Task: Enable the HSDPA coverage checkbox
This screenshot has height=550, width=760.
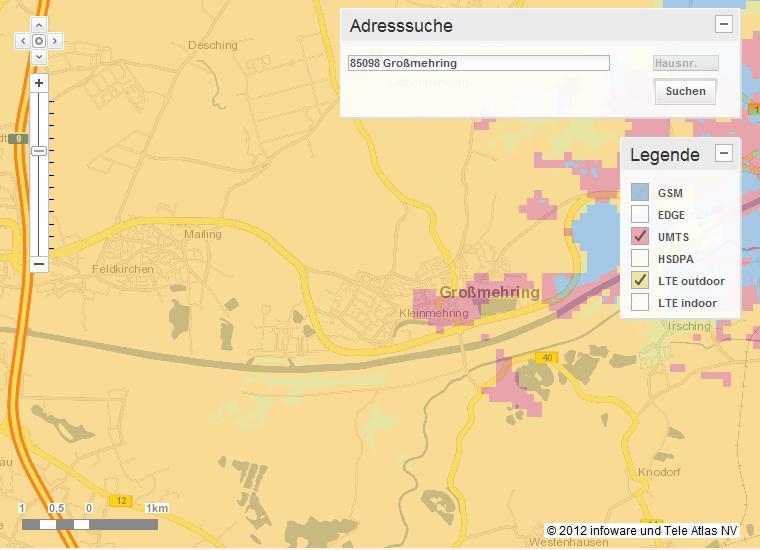Action: point(640,259)
